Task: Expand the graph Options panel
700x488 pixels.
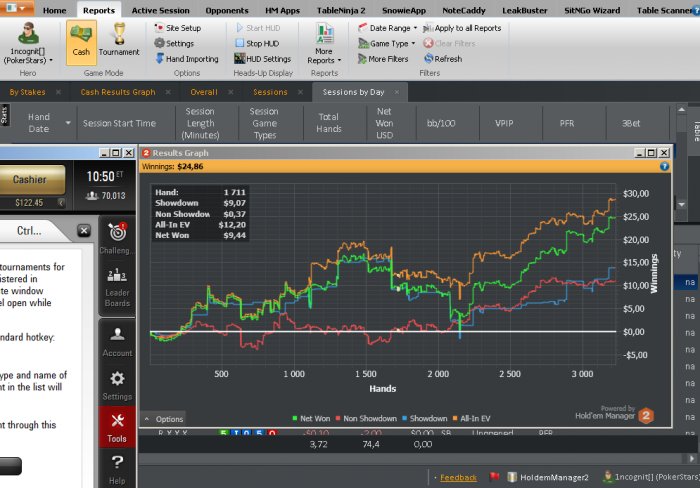Action: tap(164, 419)
